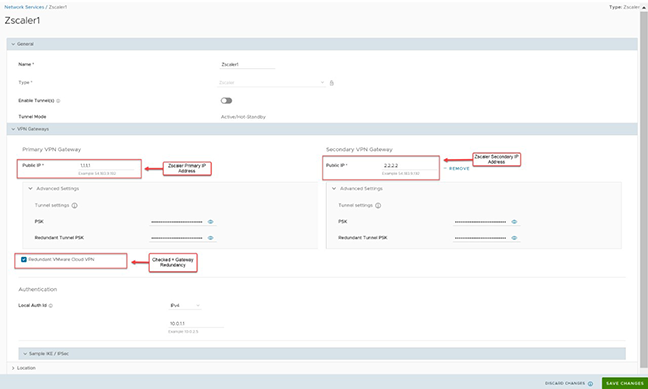Toggle the Enable Tunnel(s) switch
The height and width of the screenshot is (389, 648).
coord(226,101)
